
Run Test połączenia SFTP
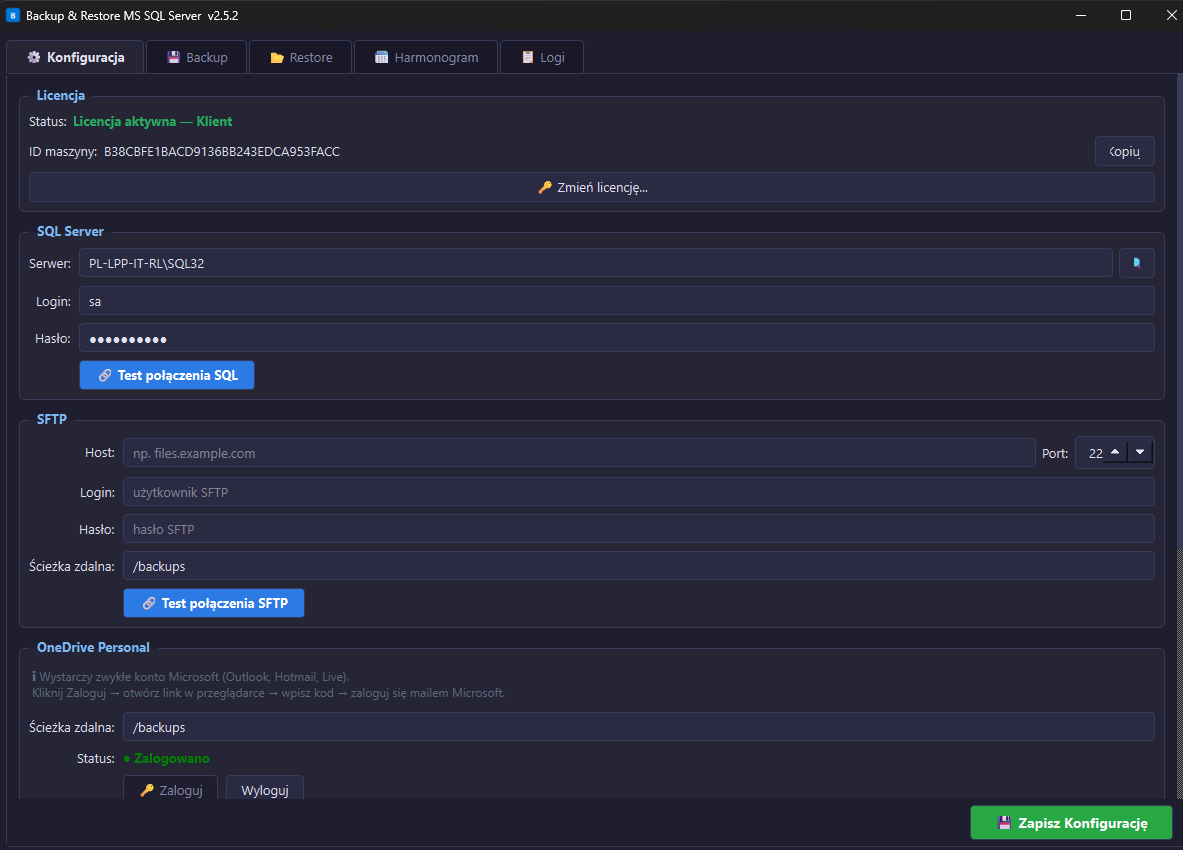click(213, 603)
